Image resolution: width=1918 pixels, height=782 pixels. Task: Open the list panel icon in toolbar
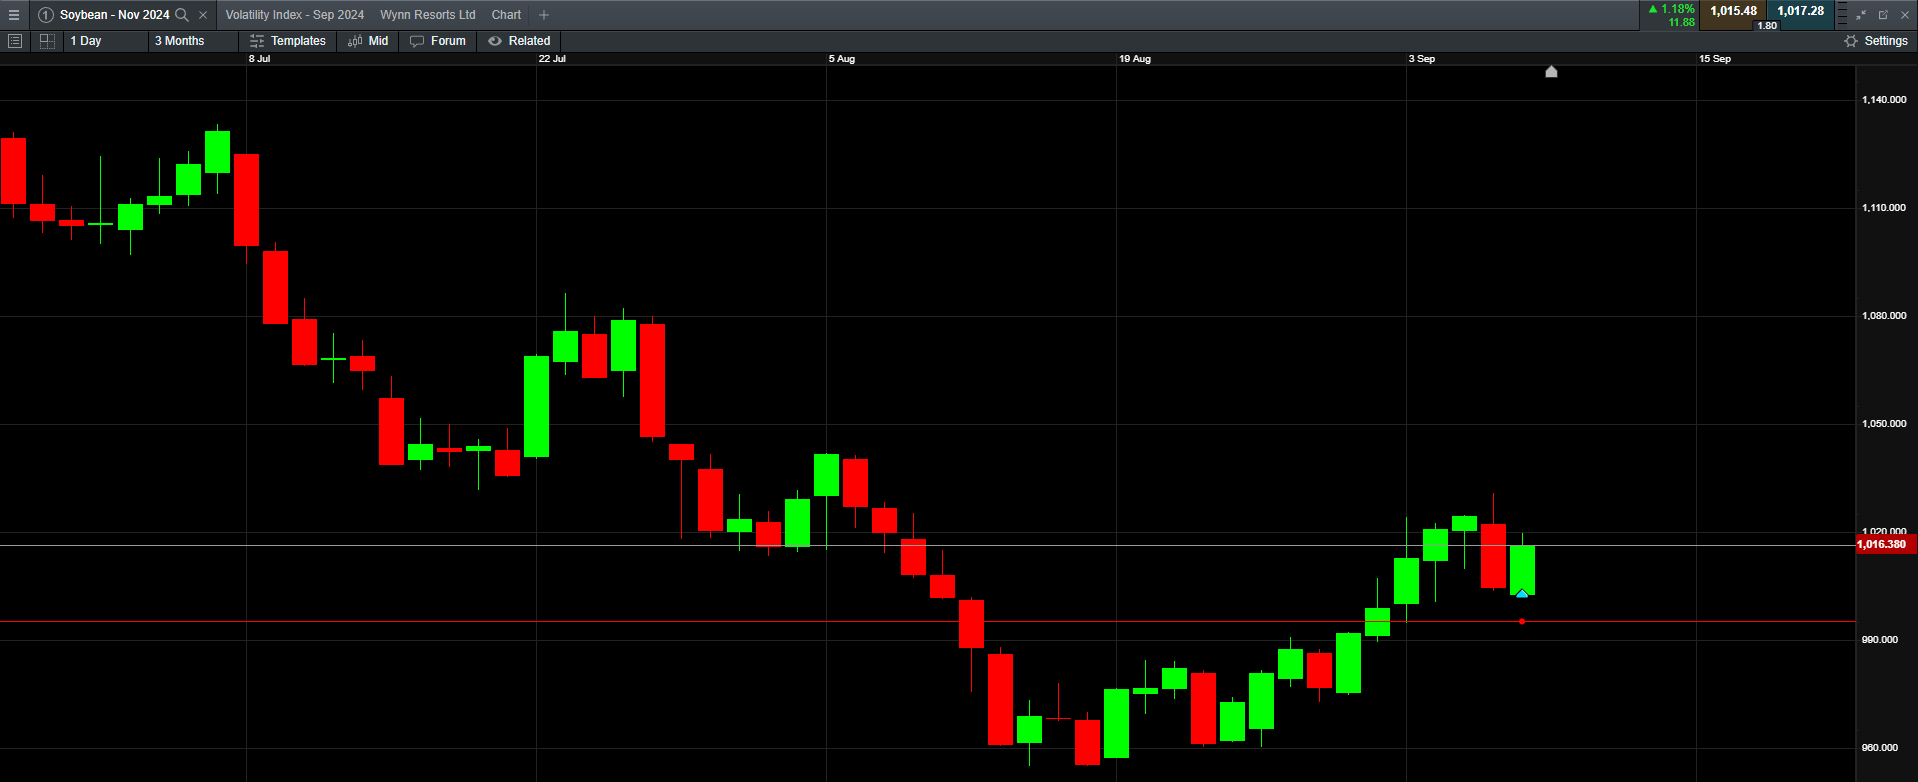[x=15, y=41]
